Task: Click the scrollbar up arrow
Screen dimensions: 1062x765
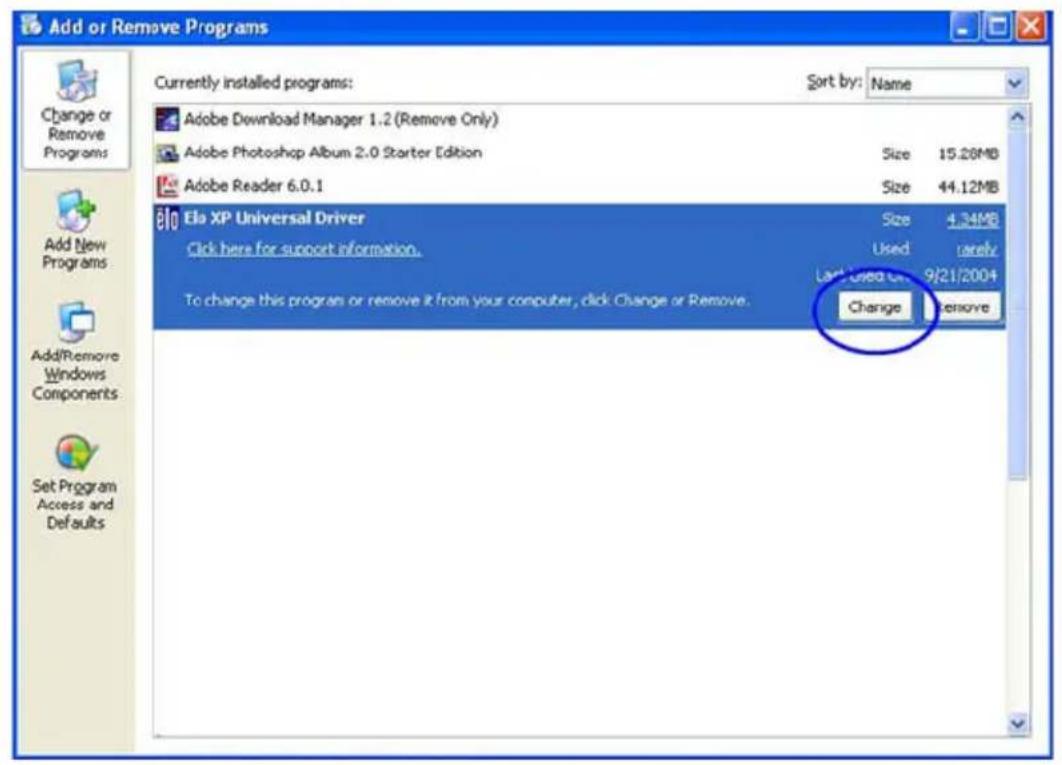Action: tap(1017, 117)
